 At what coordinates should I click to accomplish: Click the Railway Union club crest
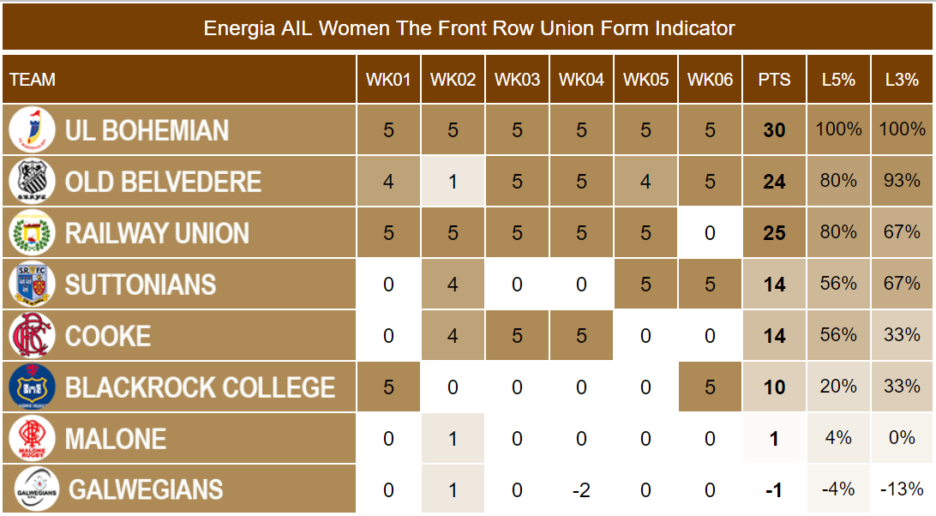(30, 233)
